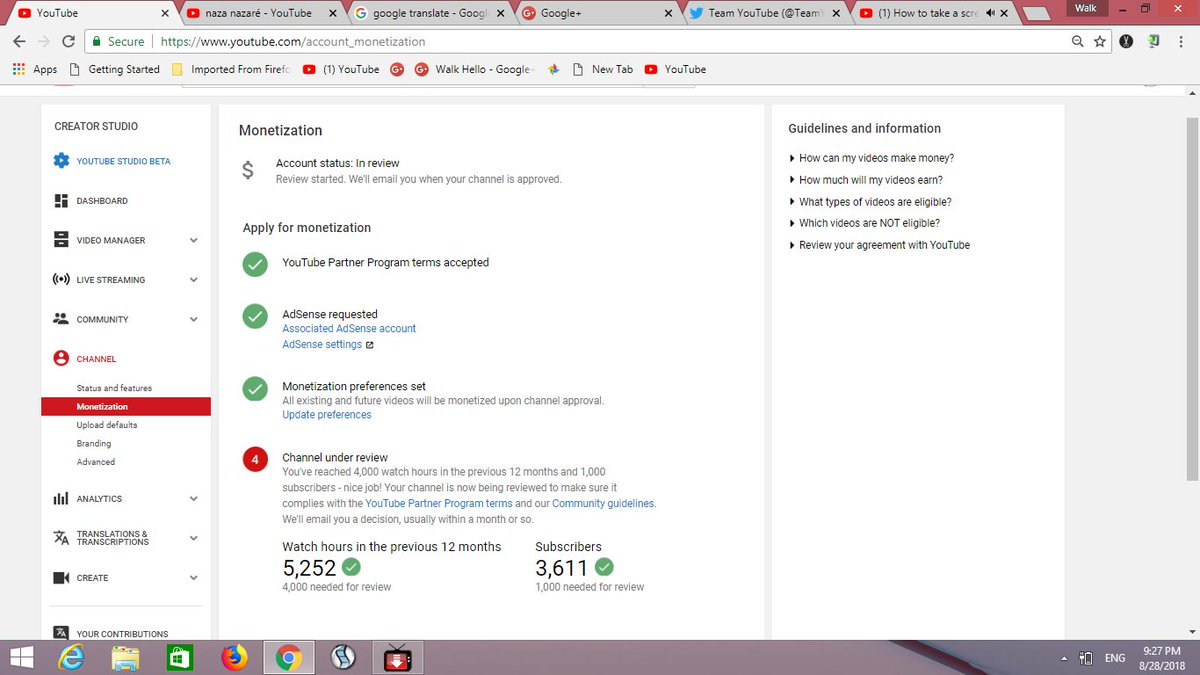The height and width of the screenshot is (675, 1200).
Task: Click ENG language indicator in tray
Action: [1114, 658]
